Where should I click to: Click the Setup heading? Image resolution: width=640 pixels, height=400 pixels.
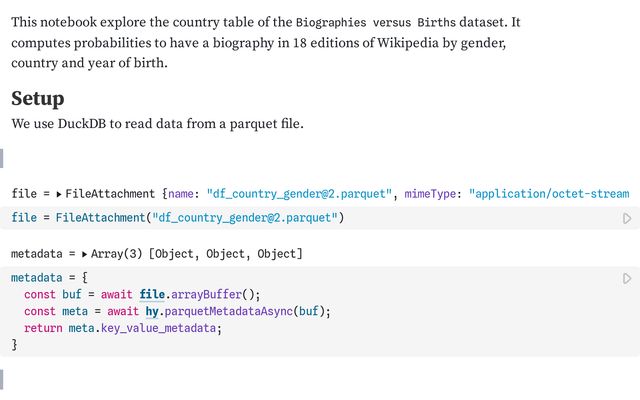[38, 98]
